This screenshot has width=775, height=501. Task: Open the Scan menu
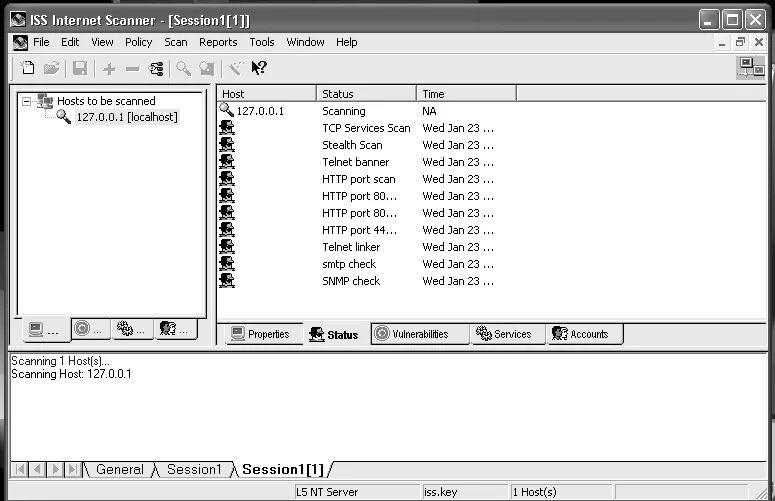[175, 42]
